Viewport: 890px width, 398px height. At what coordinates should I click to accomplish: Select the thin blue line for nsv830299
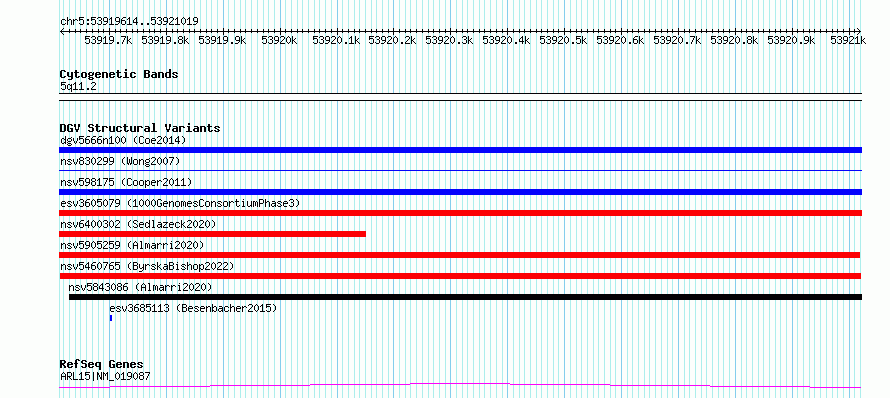click(x=460, y=170)
